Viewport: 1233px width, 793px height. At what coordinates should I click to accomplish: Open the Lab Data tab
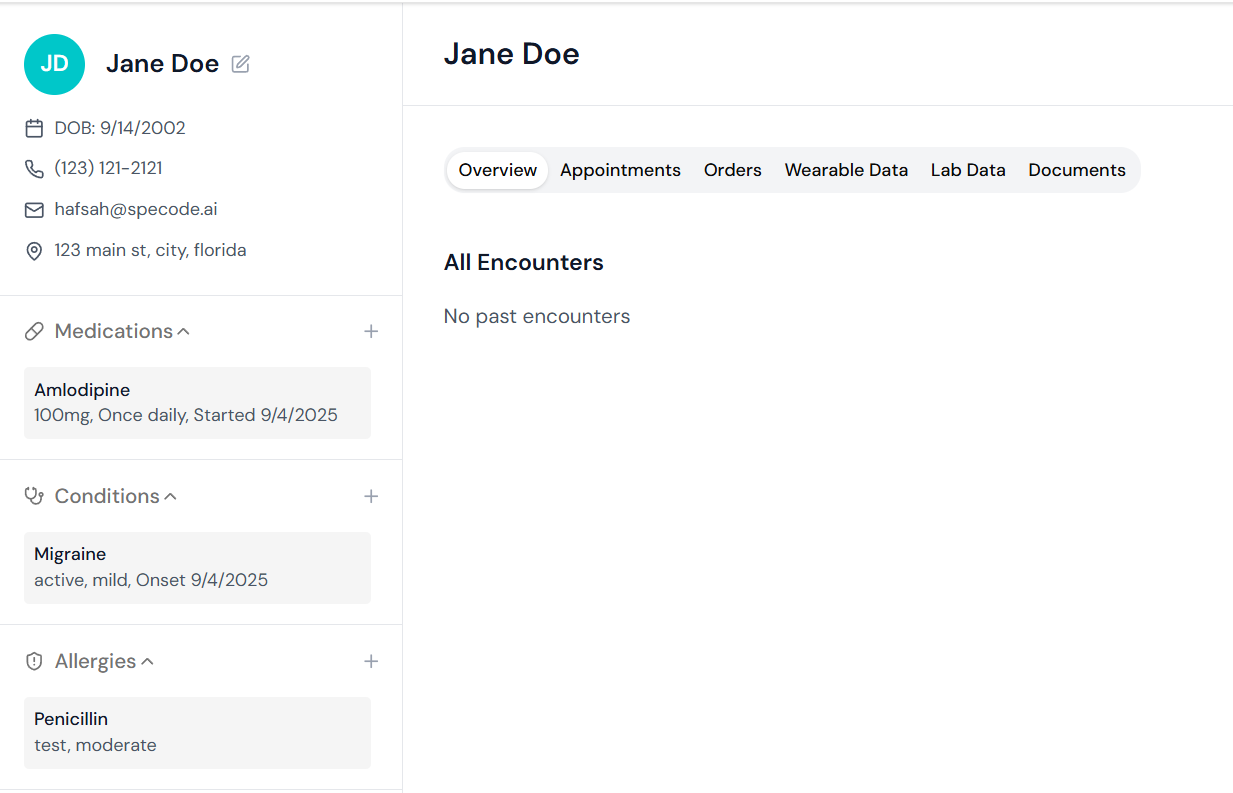pos(967,170)
